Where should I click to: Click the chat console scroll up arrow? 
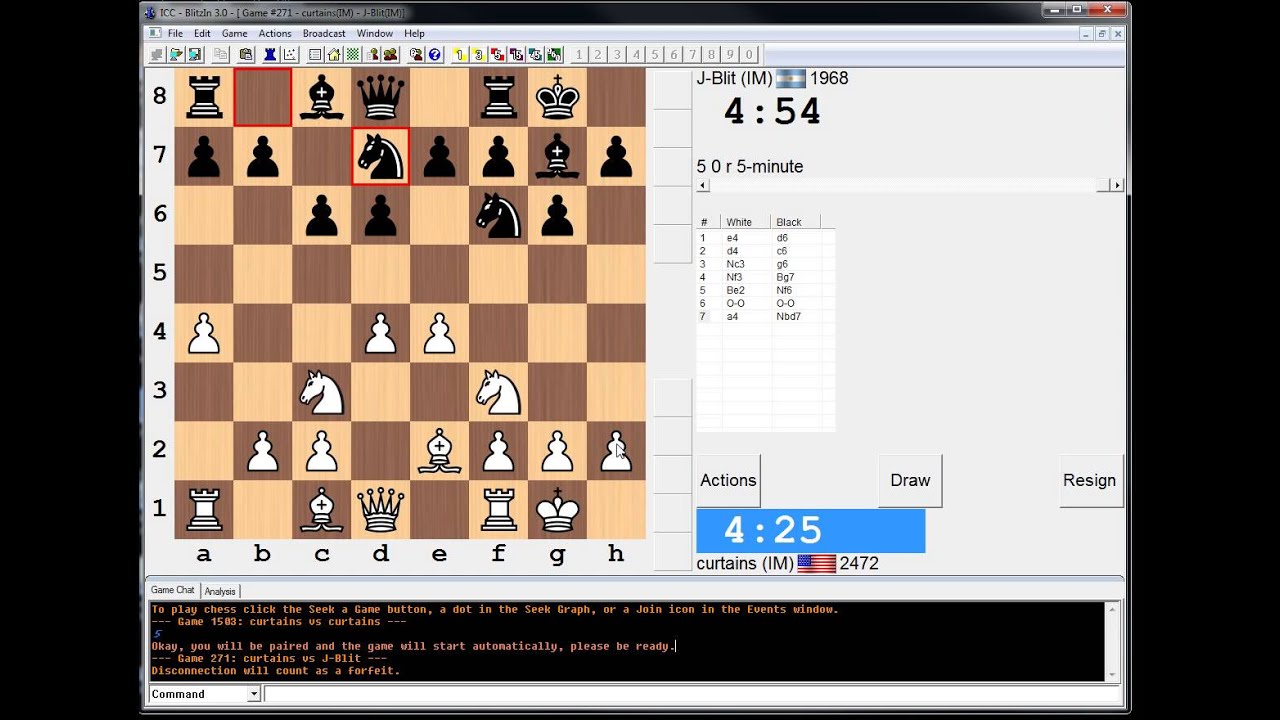[x=1112, y=608]
